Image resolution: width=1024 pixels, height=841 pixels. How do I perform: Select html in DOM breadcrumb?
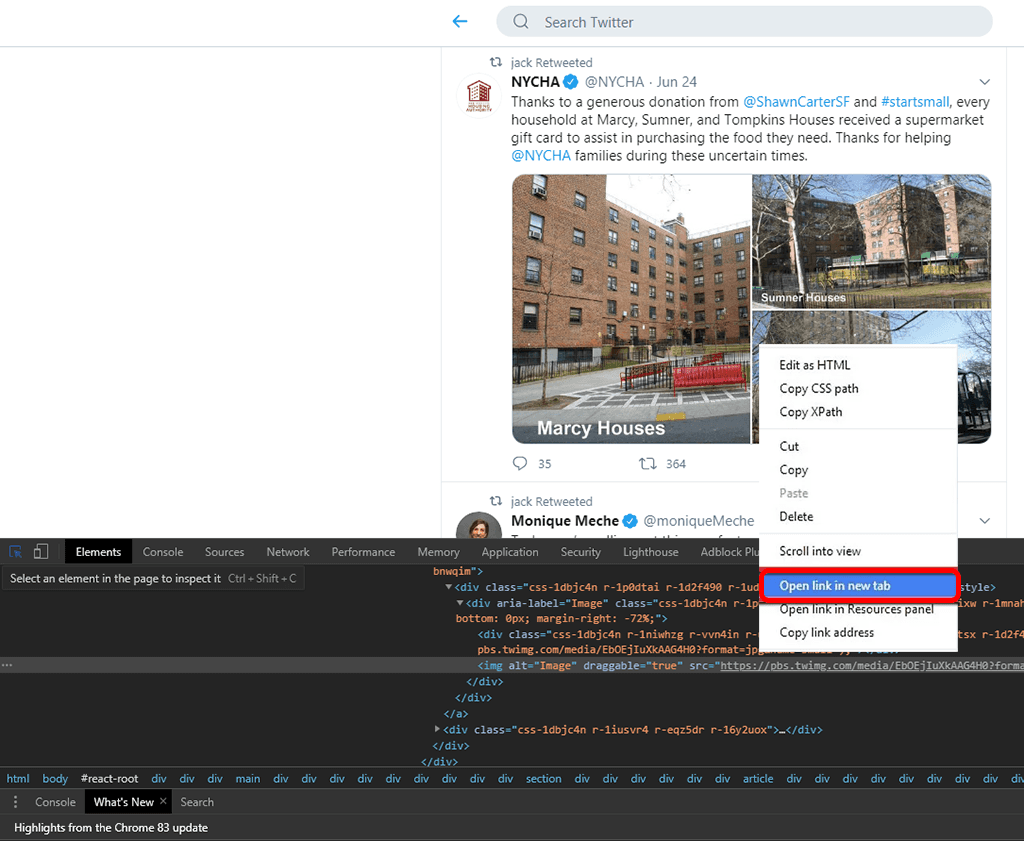(x=18, y=778)
